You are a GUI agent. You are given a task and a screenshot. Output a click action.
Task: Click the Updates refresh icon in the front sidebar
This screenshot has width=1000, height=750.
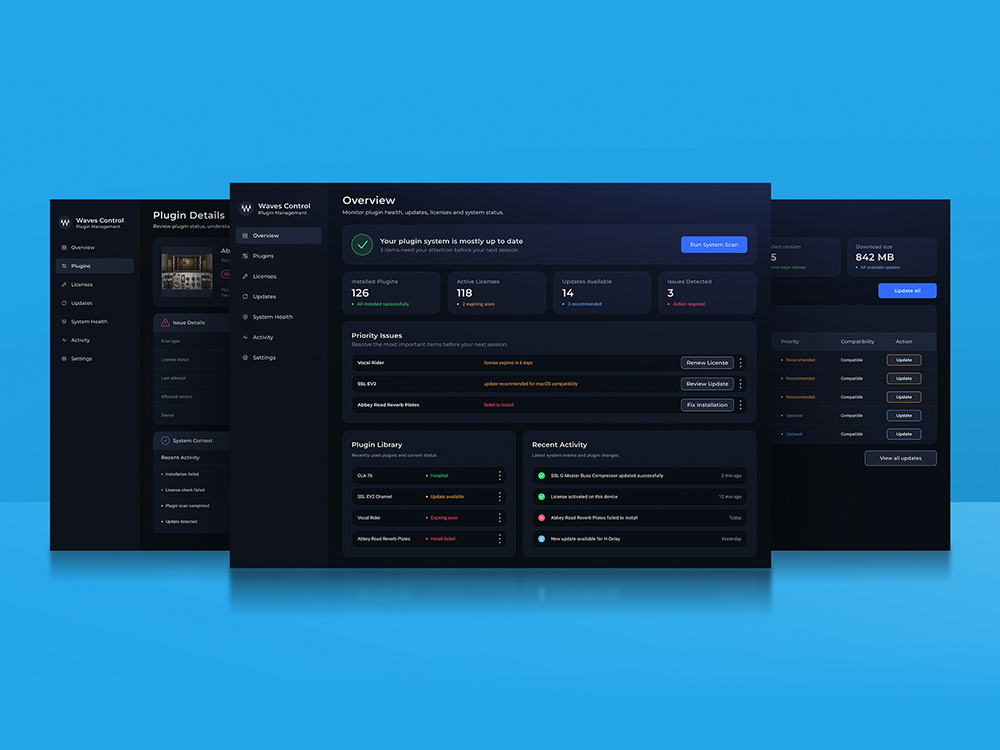(245, 297)
